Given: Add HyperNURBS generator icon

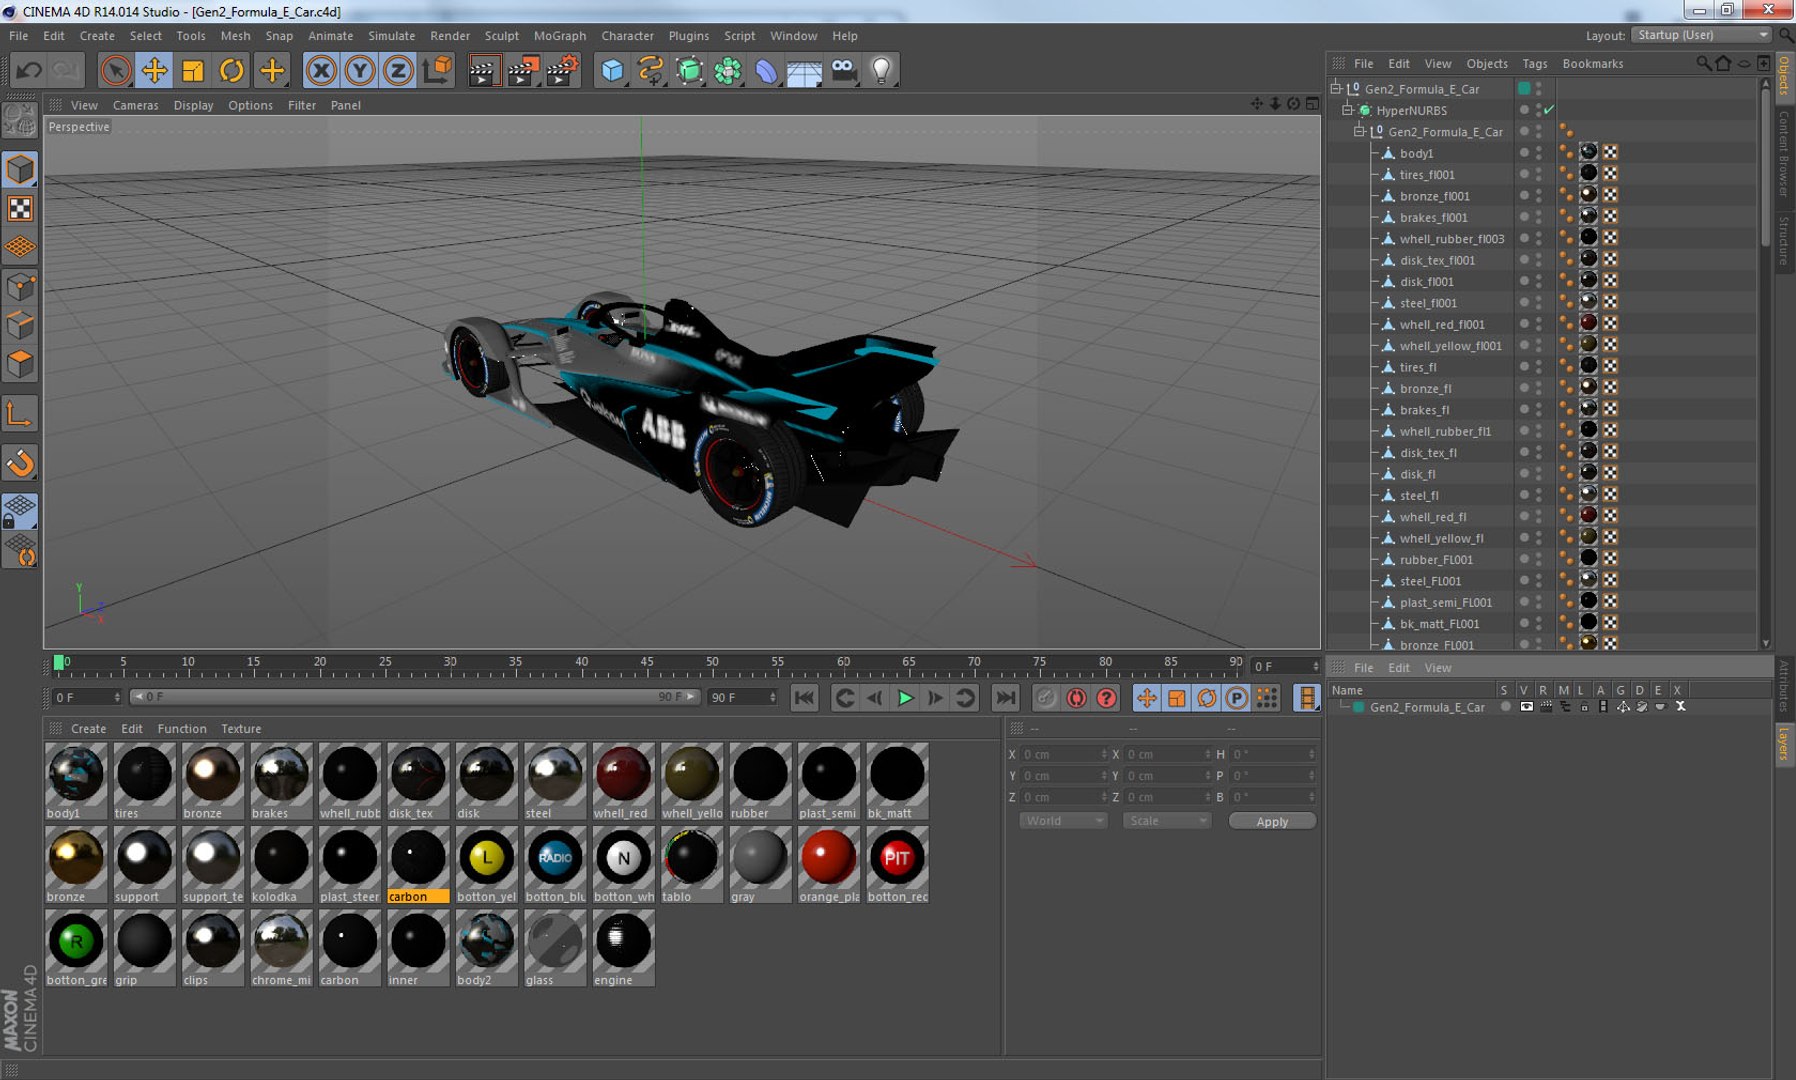Looking at the screenshot, I should click(x=689, y=70).
